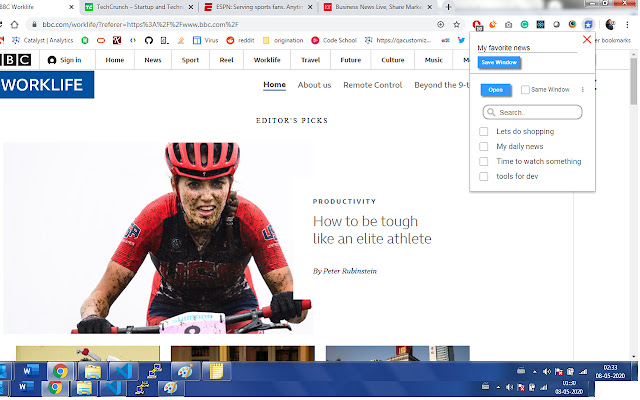Viewport: 640px width, 400px height.
Task: Open the reddit bookmark
Action: (x=240, y=40)
